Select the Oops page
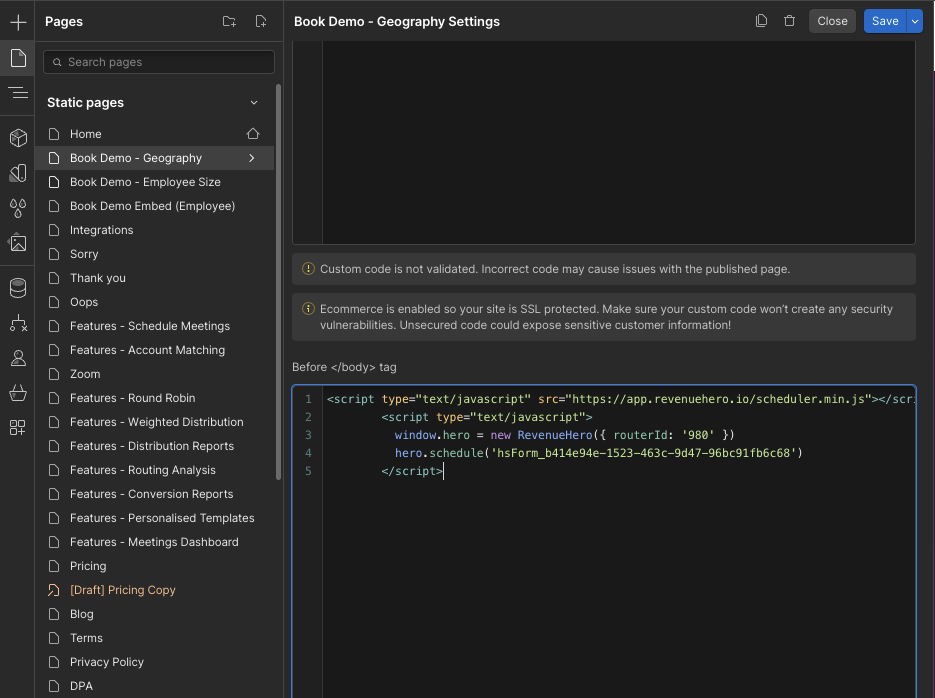The width and height of the screenshot is (935, 698). [154, 302]
